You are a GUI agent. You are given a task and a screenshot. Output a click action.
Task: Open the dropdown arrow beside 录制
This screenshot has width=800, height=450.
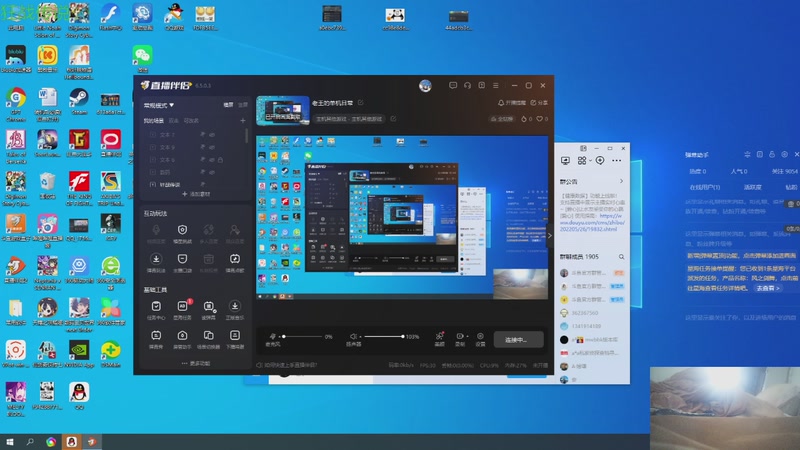point(467,336)
